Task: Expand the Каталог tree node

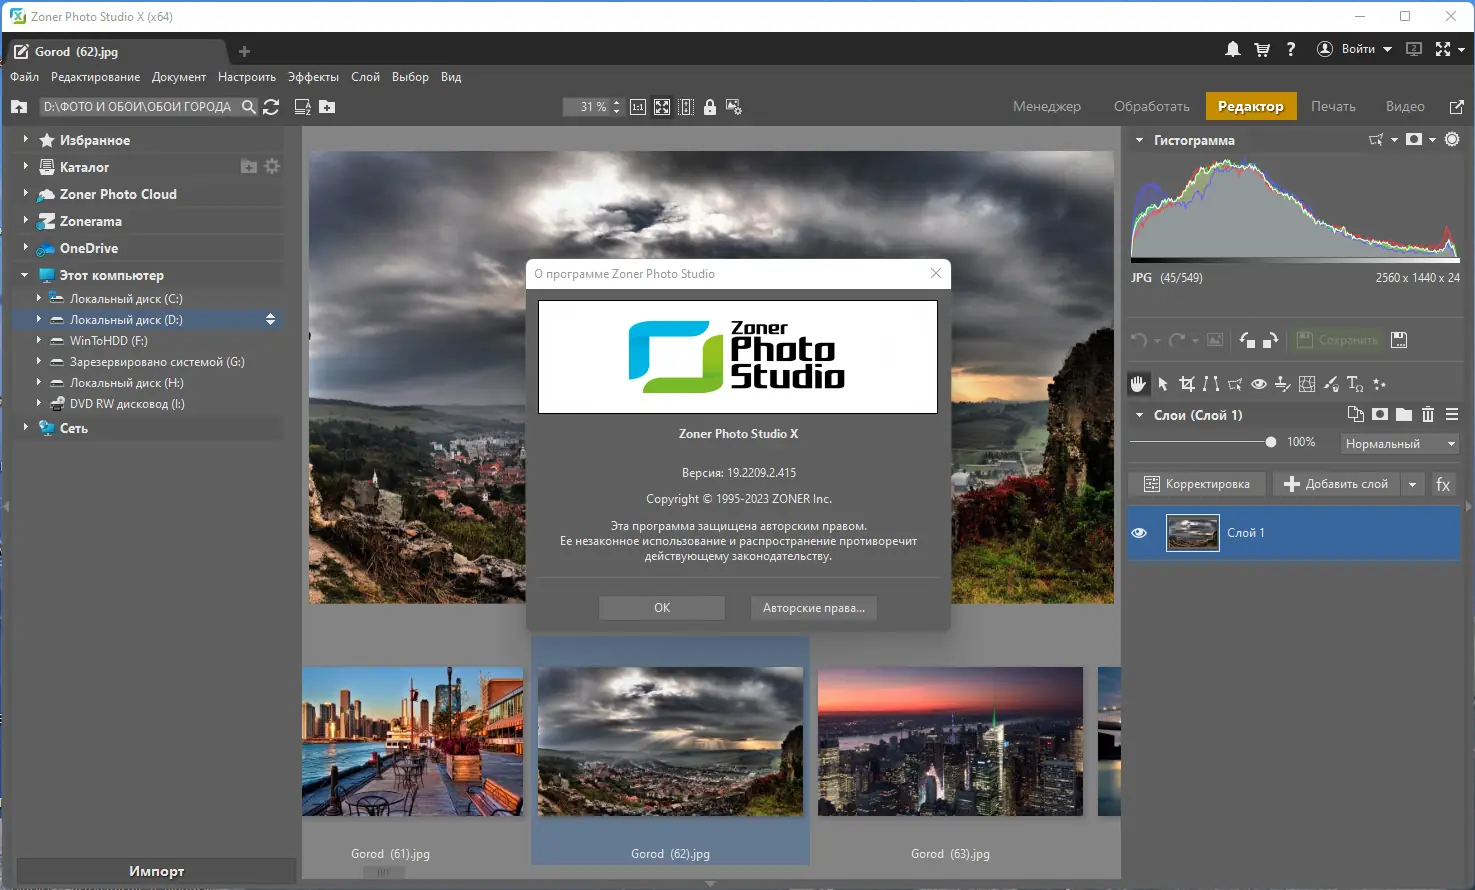Action: [25, 167]
